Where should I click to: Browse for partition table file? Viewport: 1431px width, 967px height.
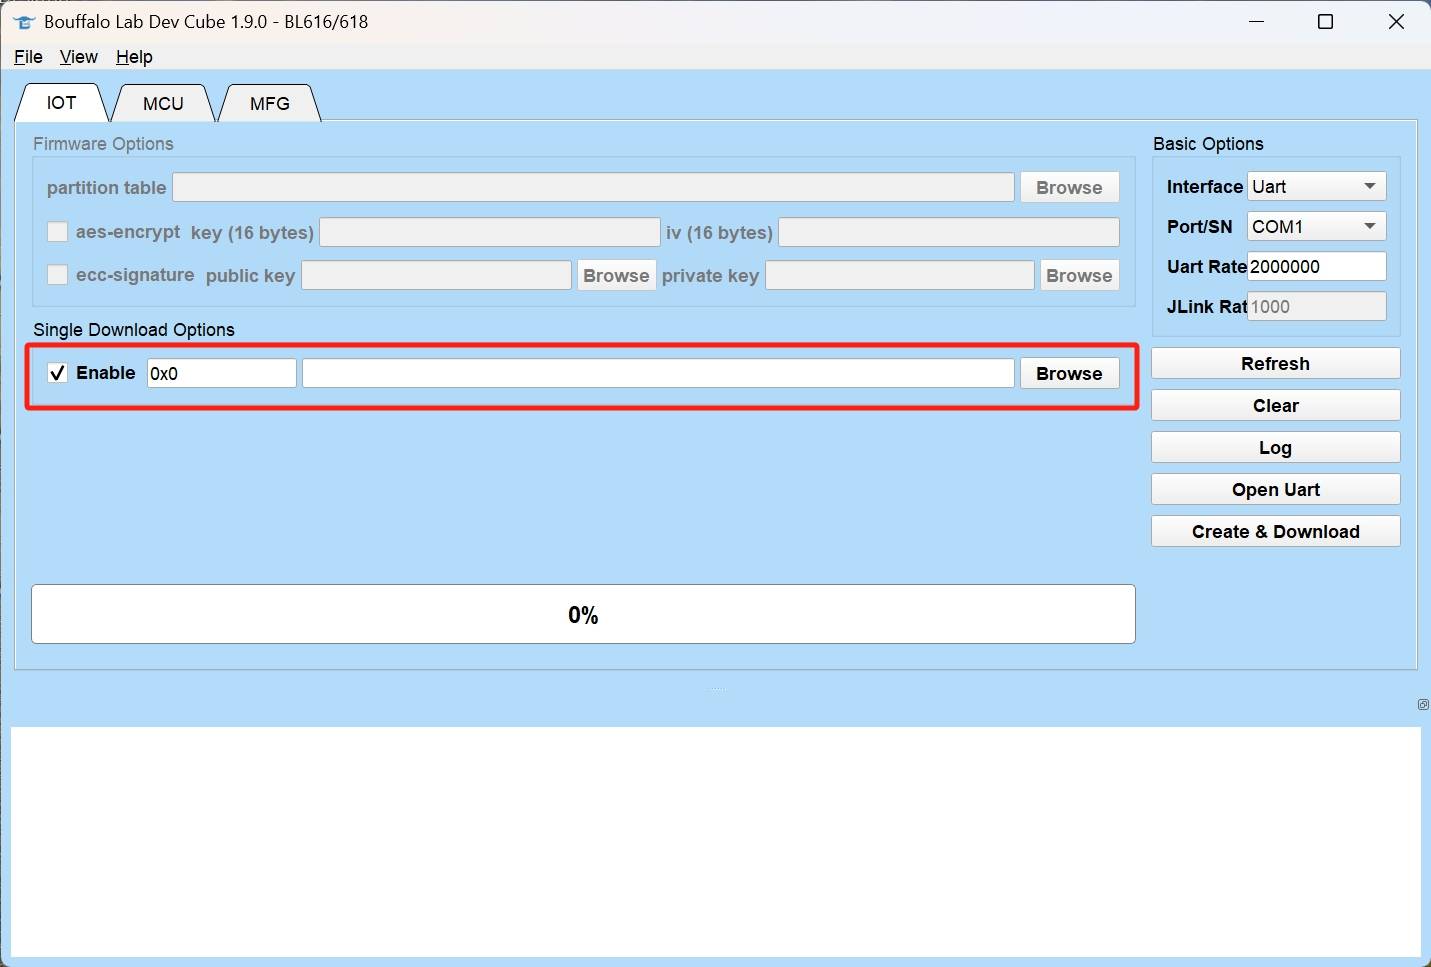coord(1069,188)
